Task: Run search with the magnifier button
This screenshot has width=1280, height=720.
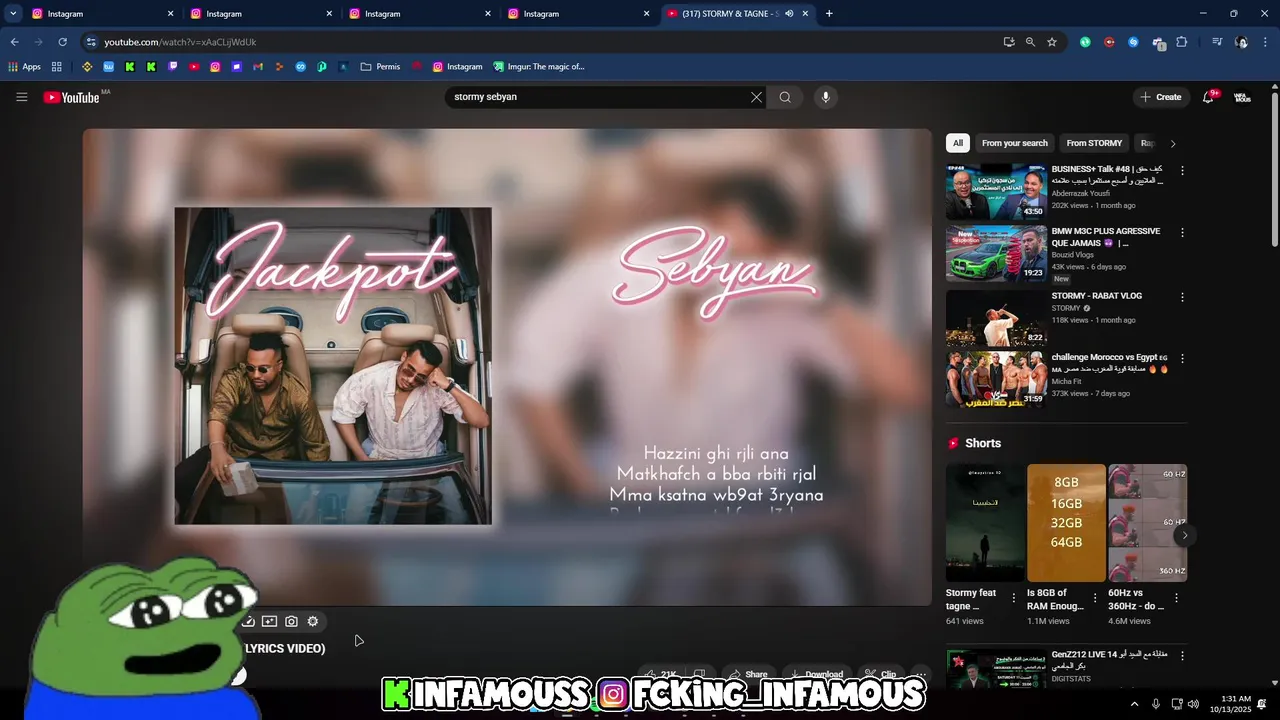Action: click(785, 97)
